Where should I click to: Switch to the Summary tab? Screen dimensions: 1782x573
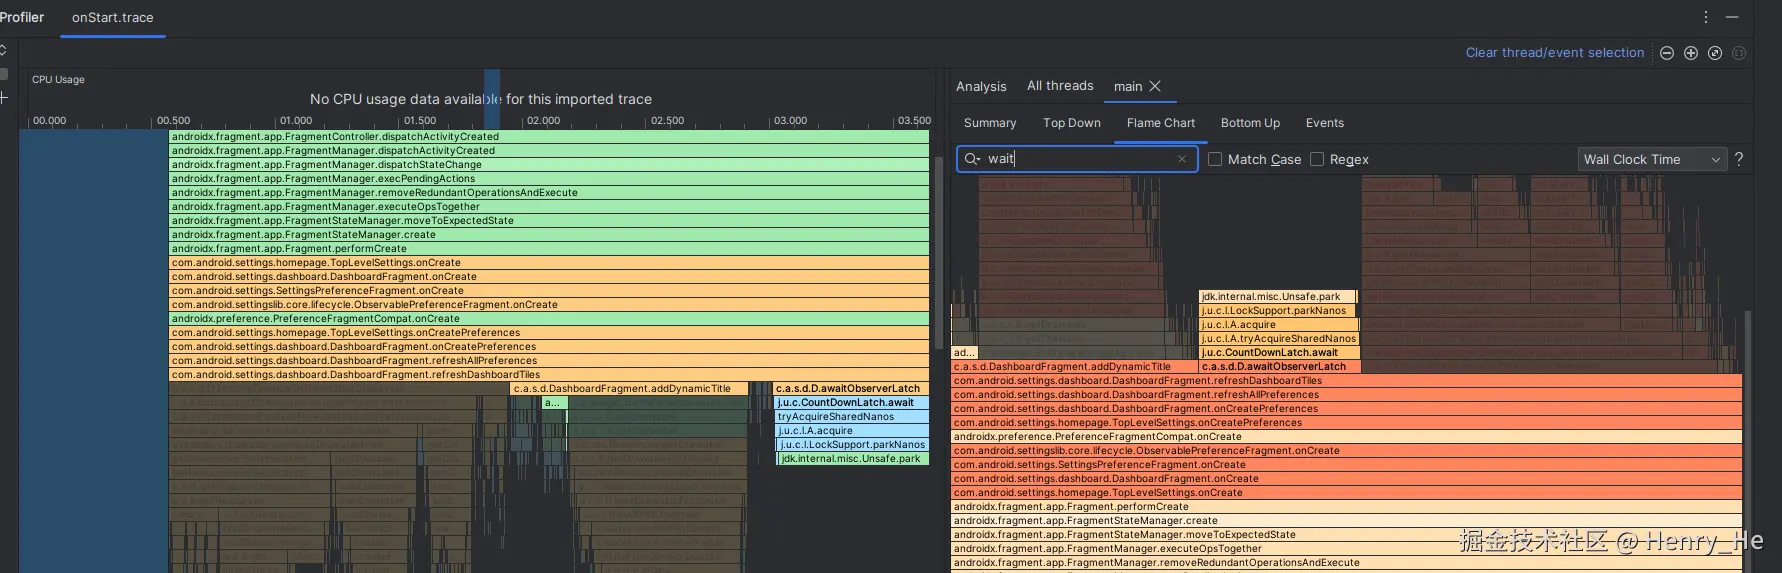[990, 123]
